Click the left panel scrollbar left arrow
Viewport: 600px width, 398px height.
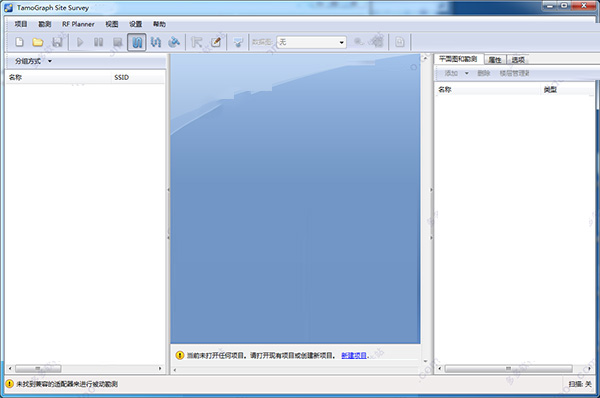10,369
